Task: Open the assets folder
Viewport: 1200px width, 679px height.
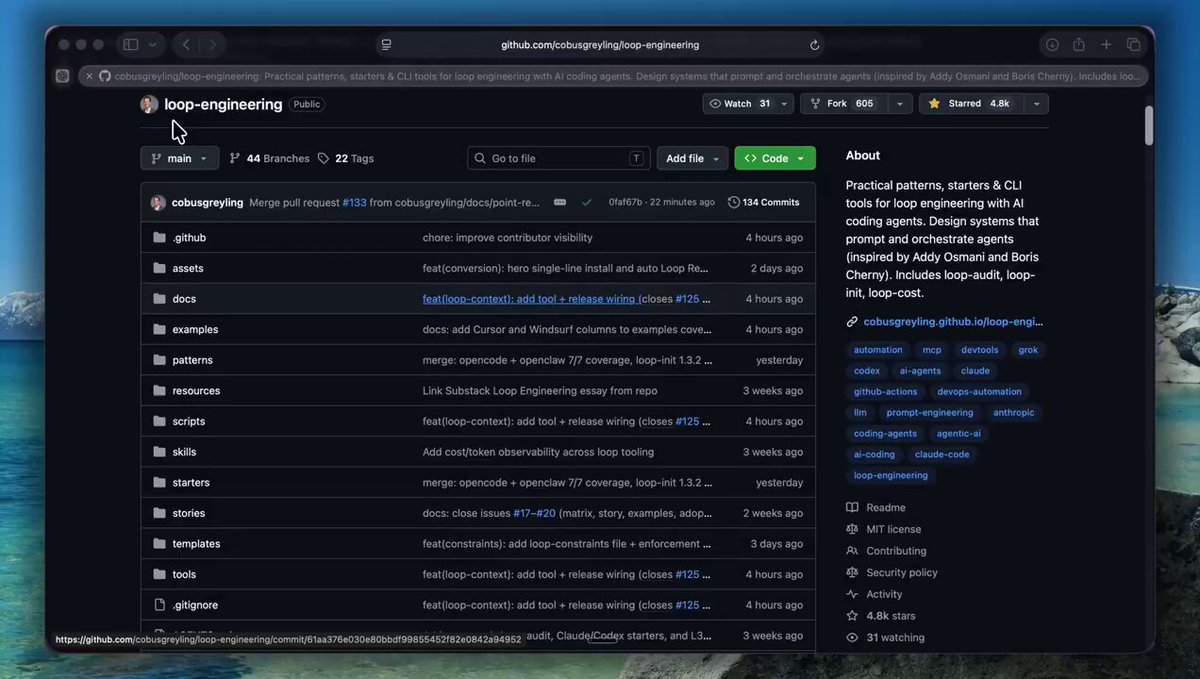Action: pos(188,268)
